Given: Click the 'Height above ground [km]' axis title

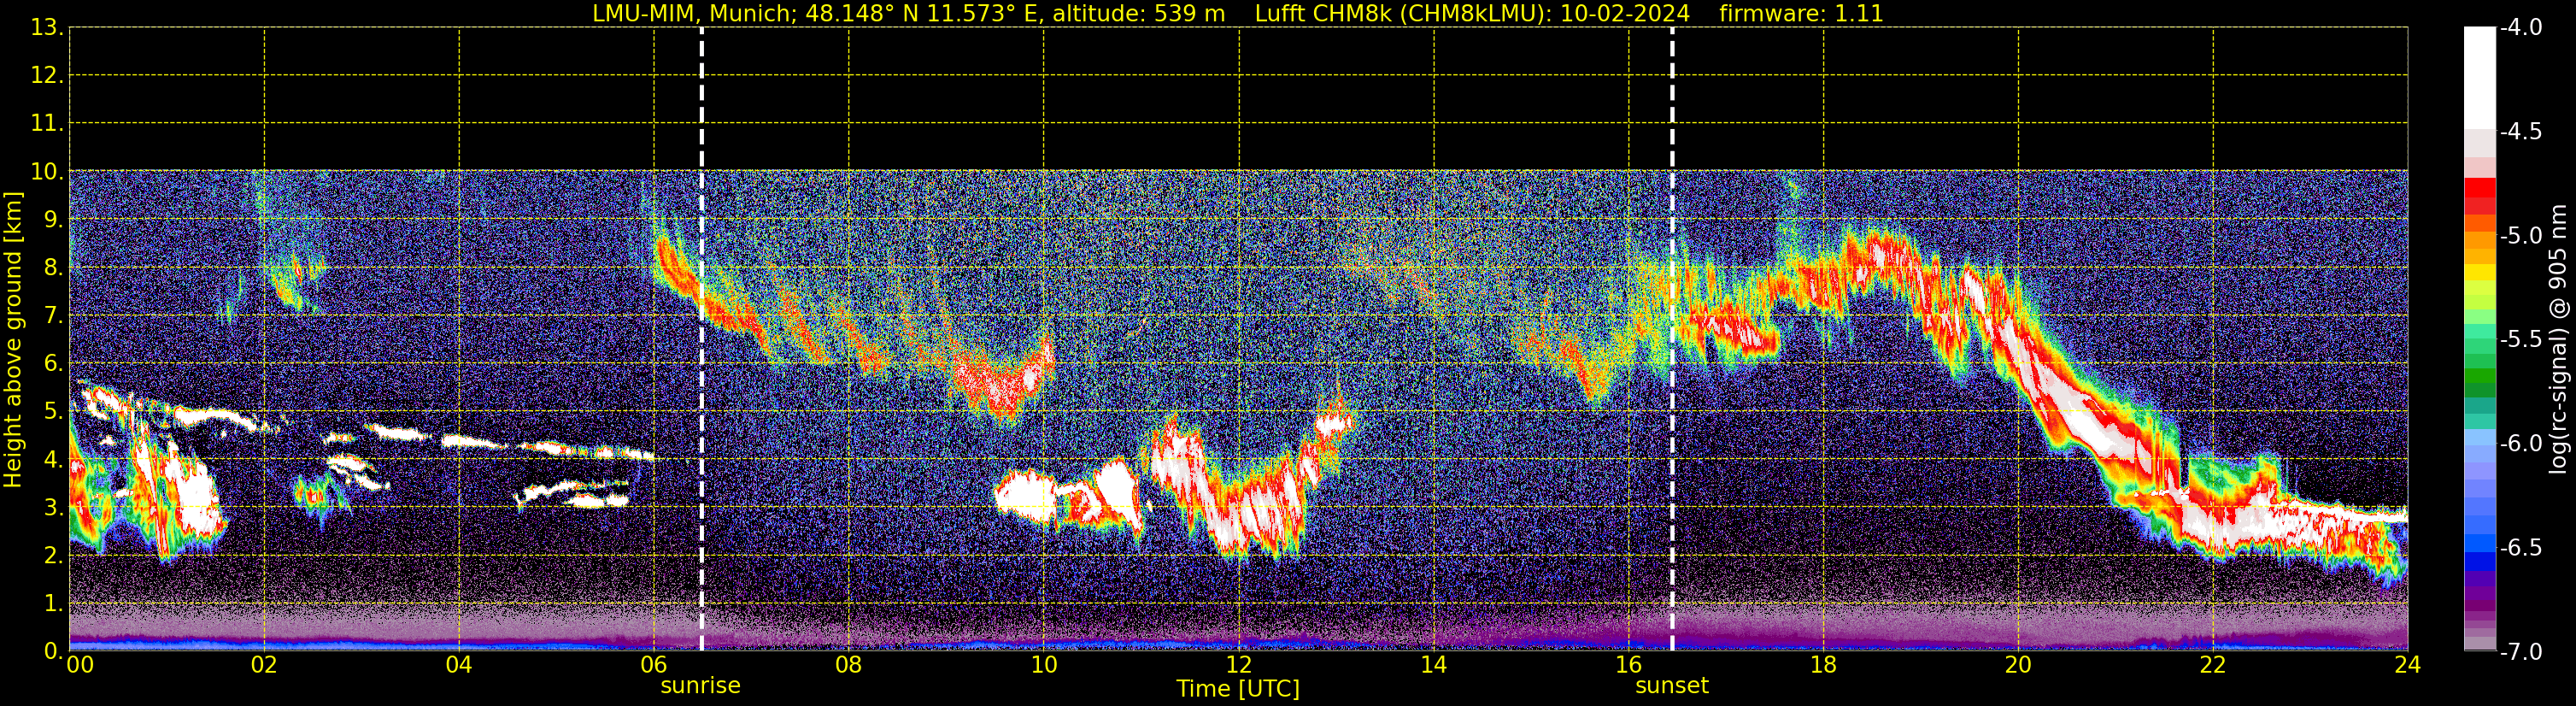Looking at the screenshot, I should click(12, 340).
